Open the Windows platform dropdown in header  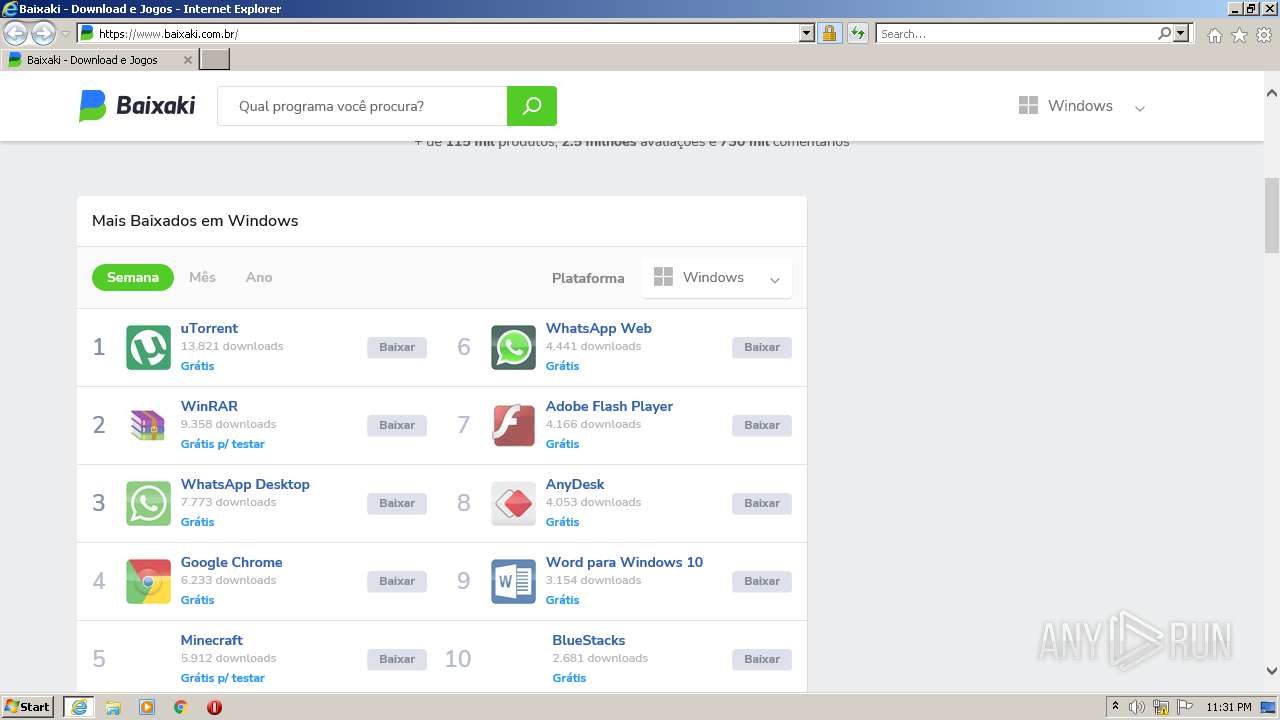pos(1082,106)
